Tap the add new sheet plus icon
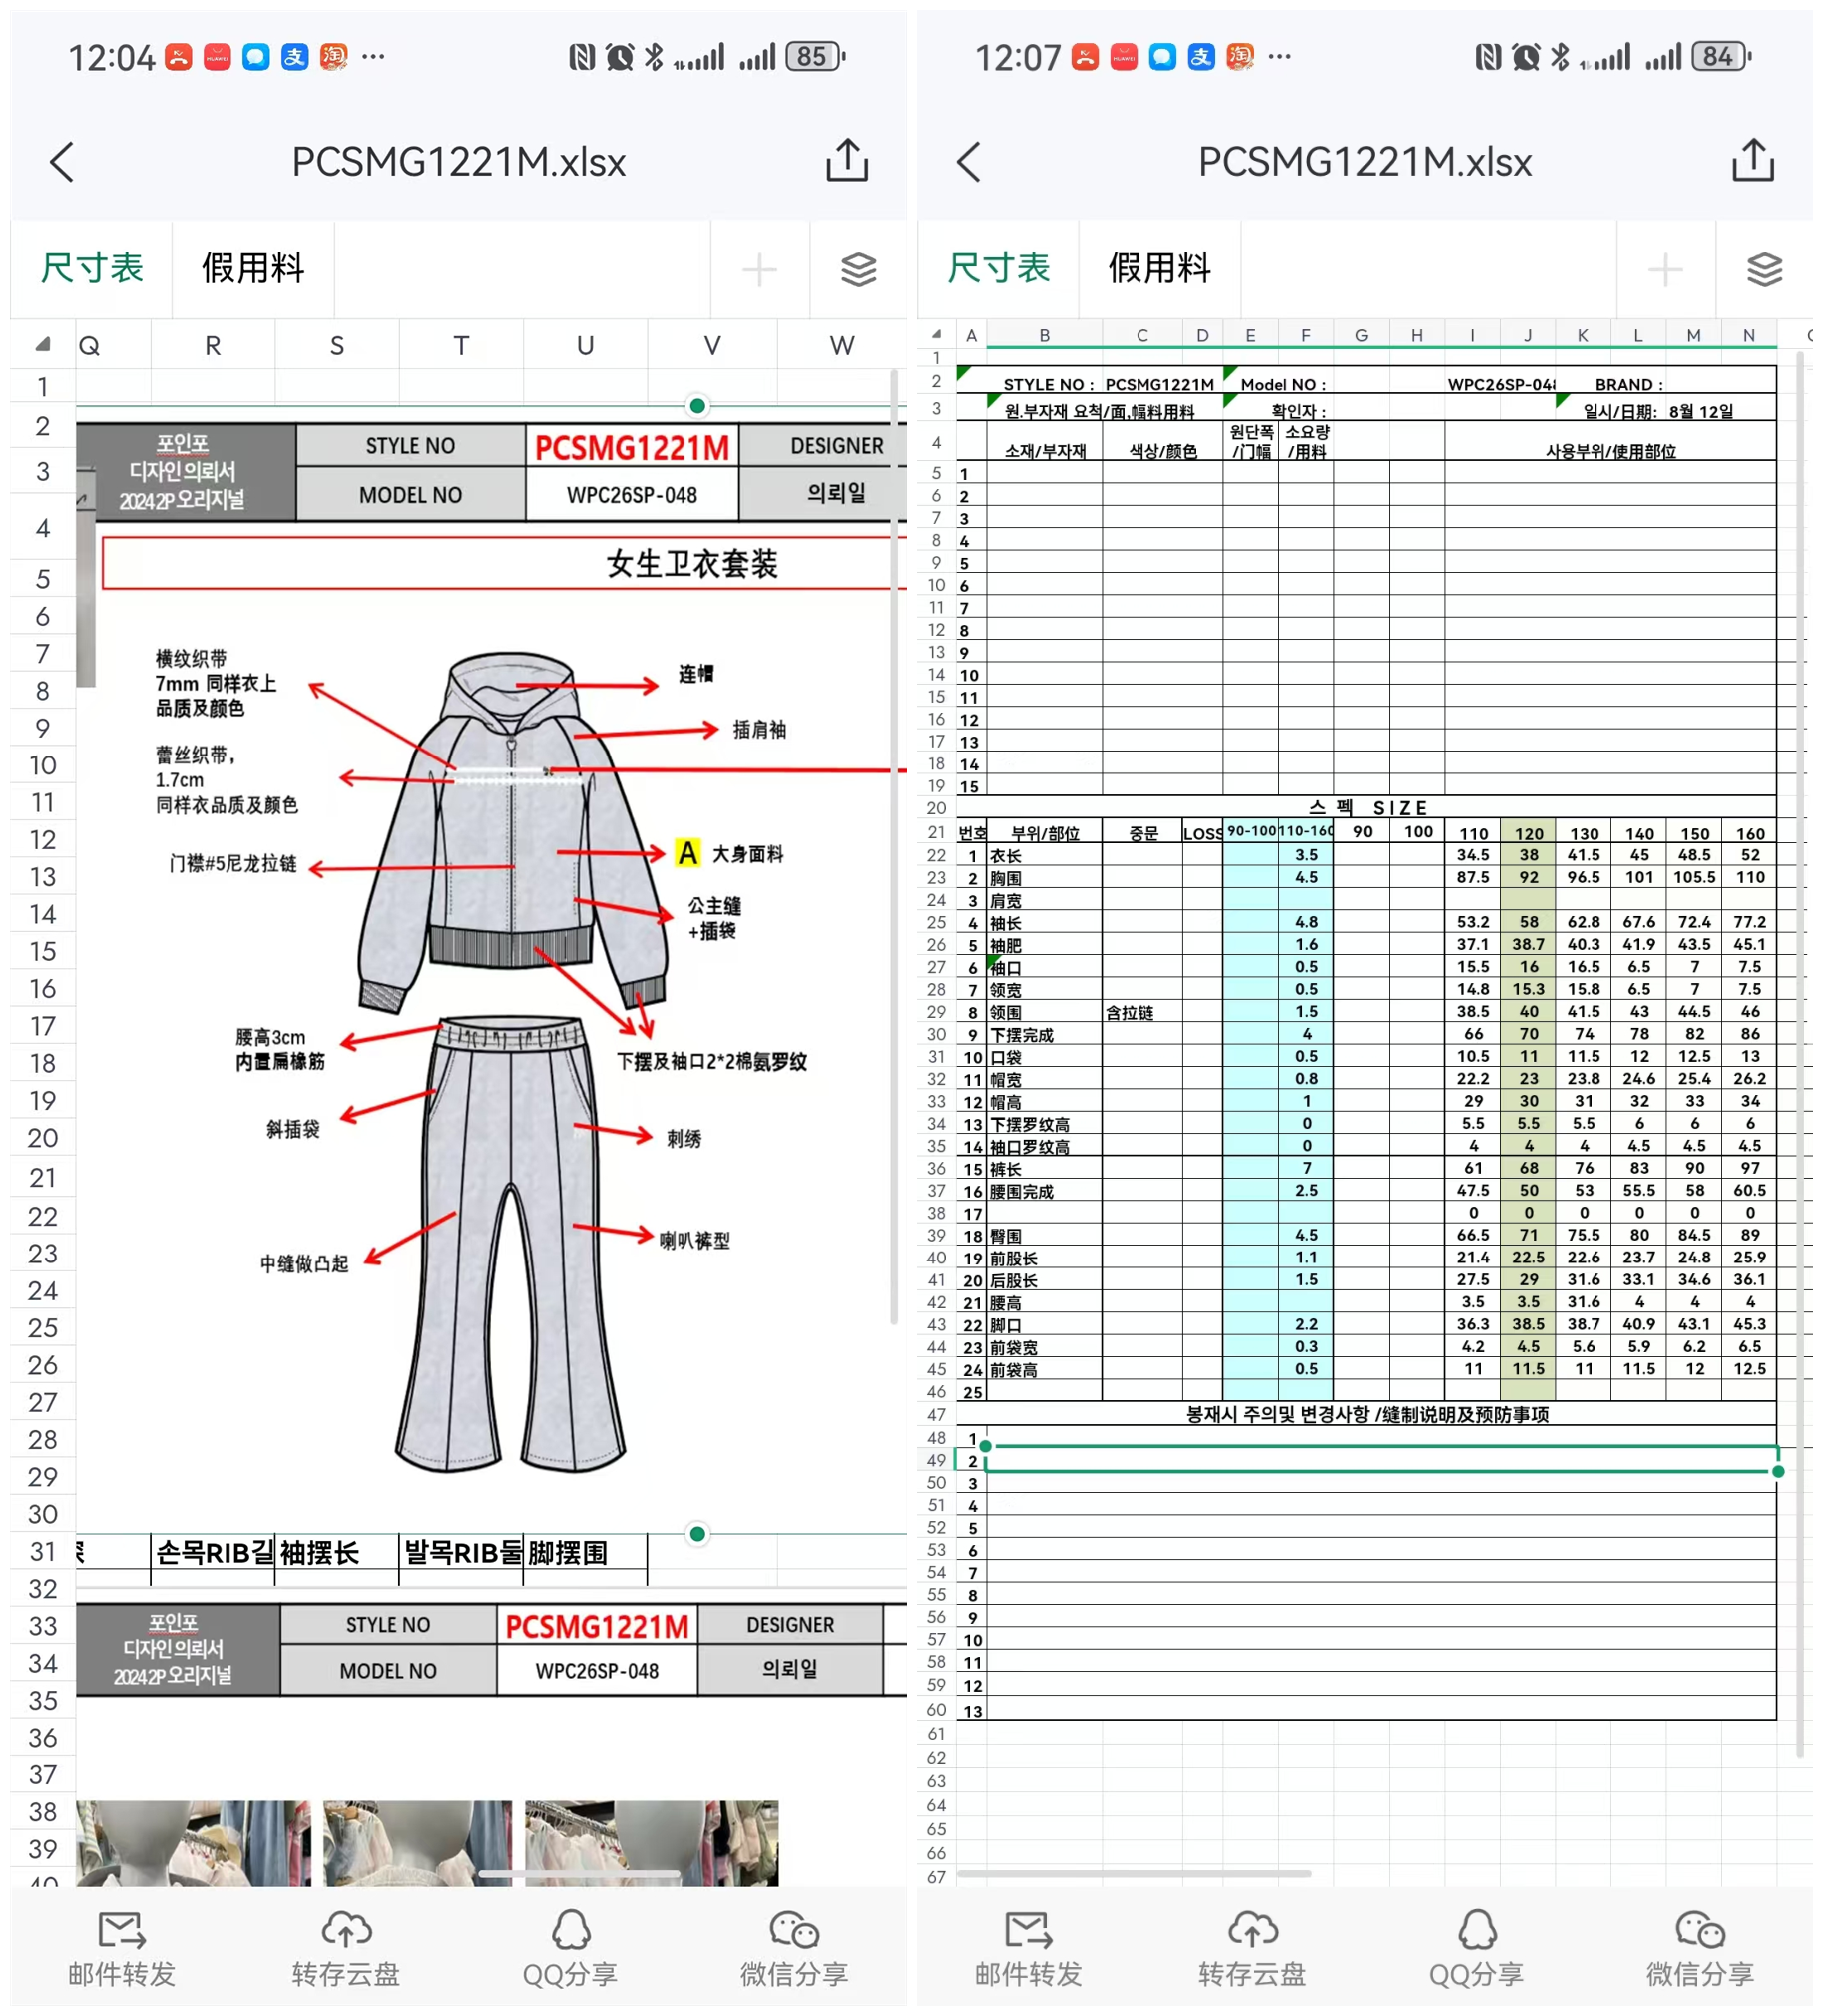The width and height of the screenshot is (1823, 2016). pos(759,269)
